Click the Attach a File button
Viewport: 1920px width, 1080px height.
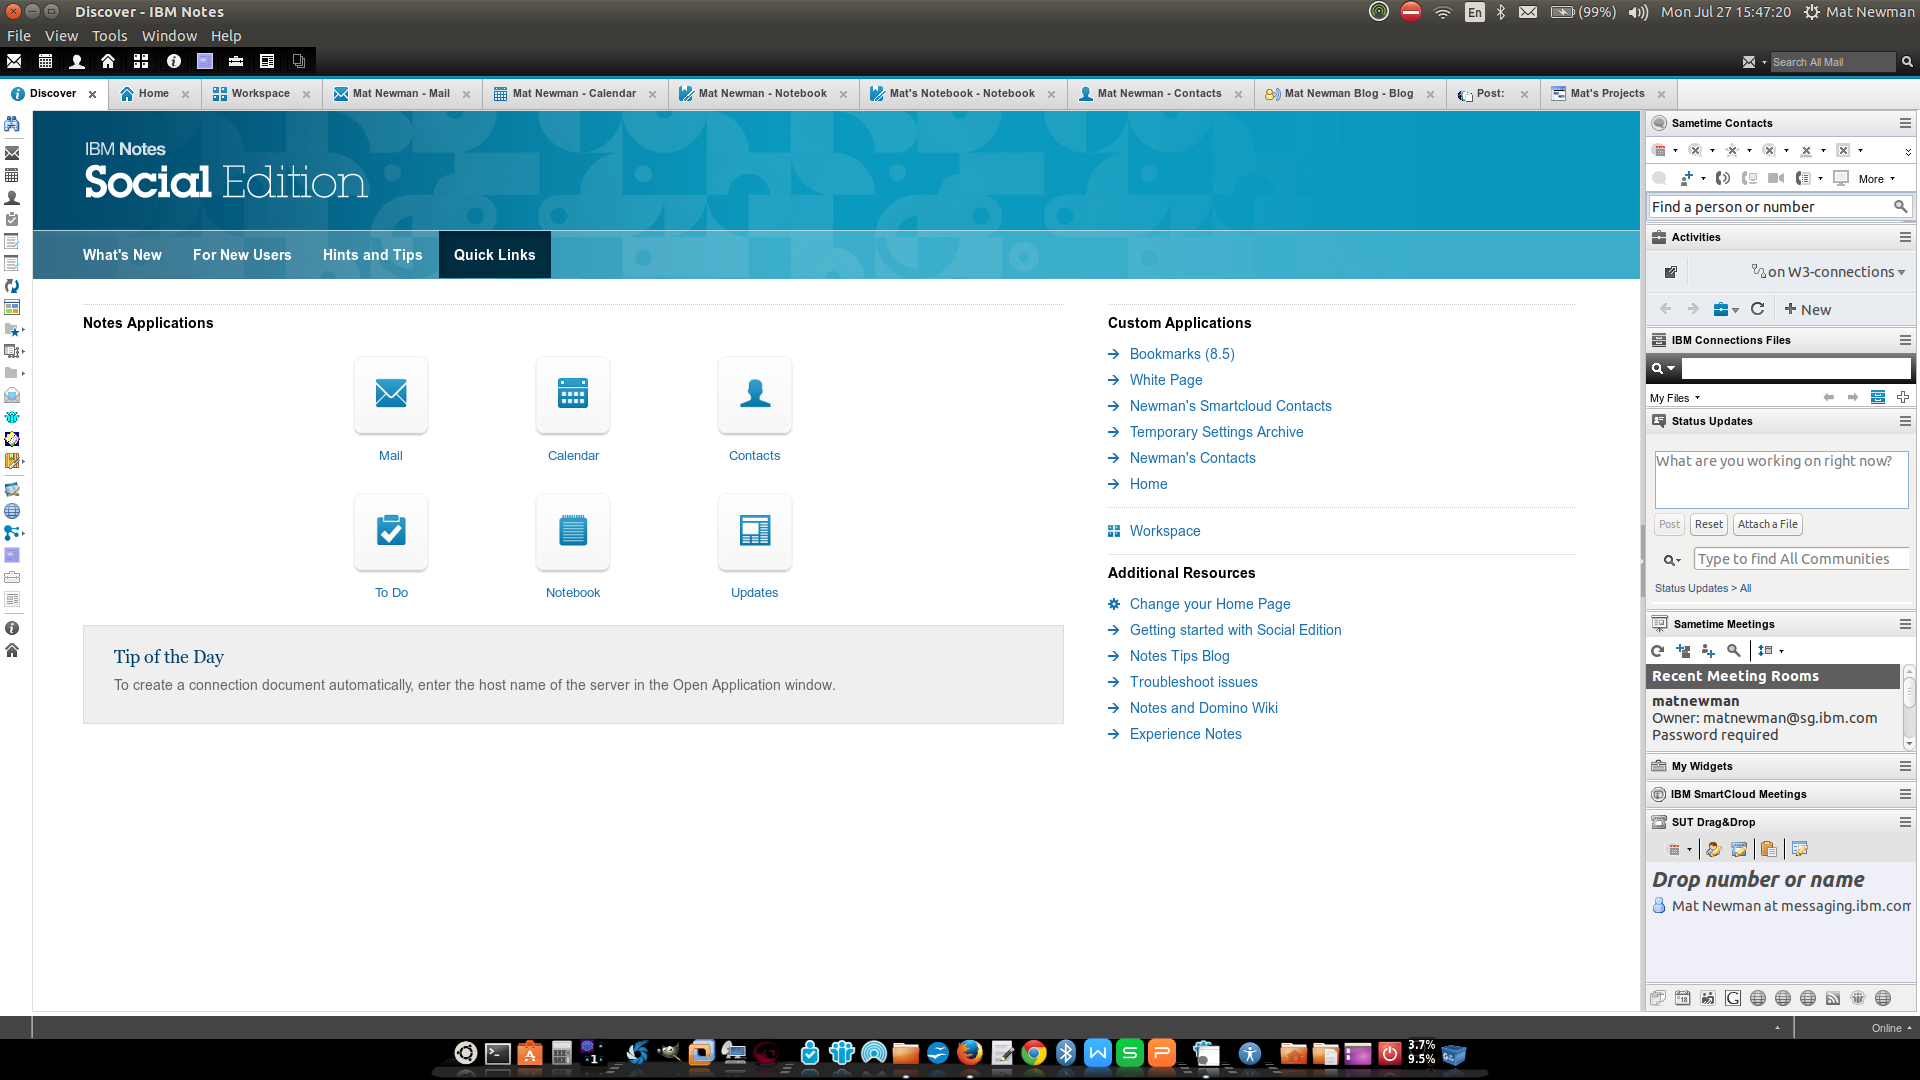pyautogui.click(x=1767, y=524)
